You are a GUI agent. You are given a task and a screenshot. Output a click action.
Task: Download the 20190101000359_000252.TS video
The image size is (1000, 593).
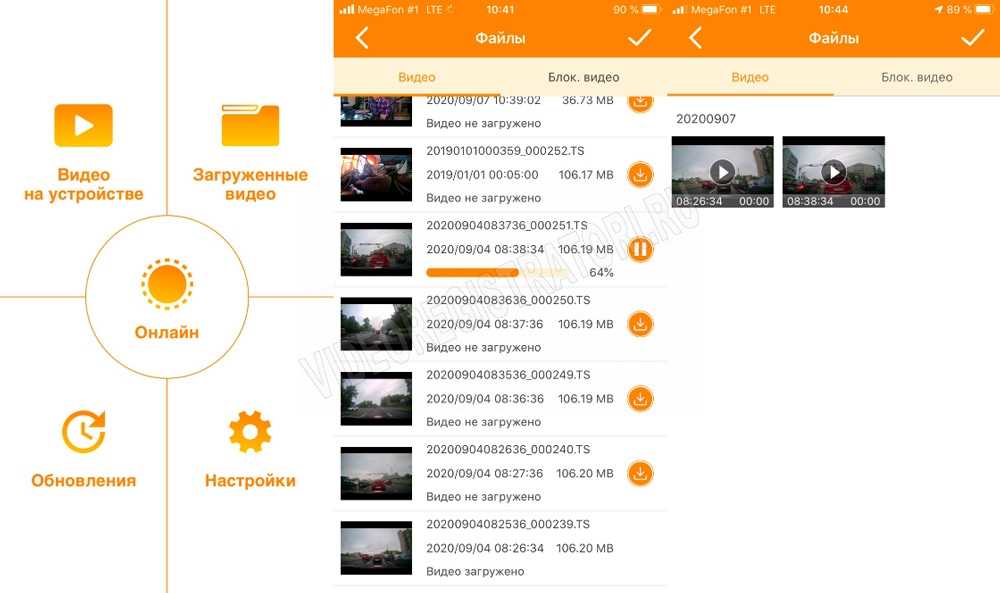640,175
